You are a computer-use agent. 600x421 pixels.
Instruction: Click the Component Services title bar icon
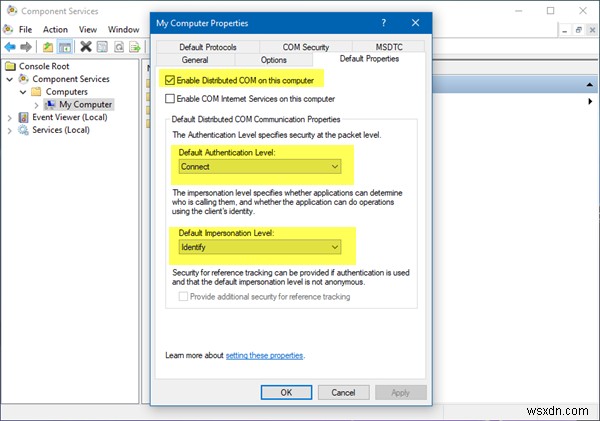(x=12, y=10)
